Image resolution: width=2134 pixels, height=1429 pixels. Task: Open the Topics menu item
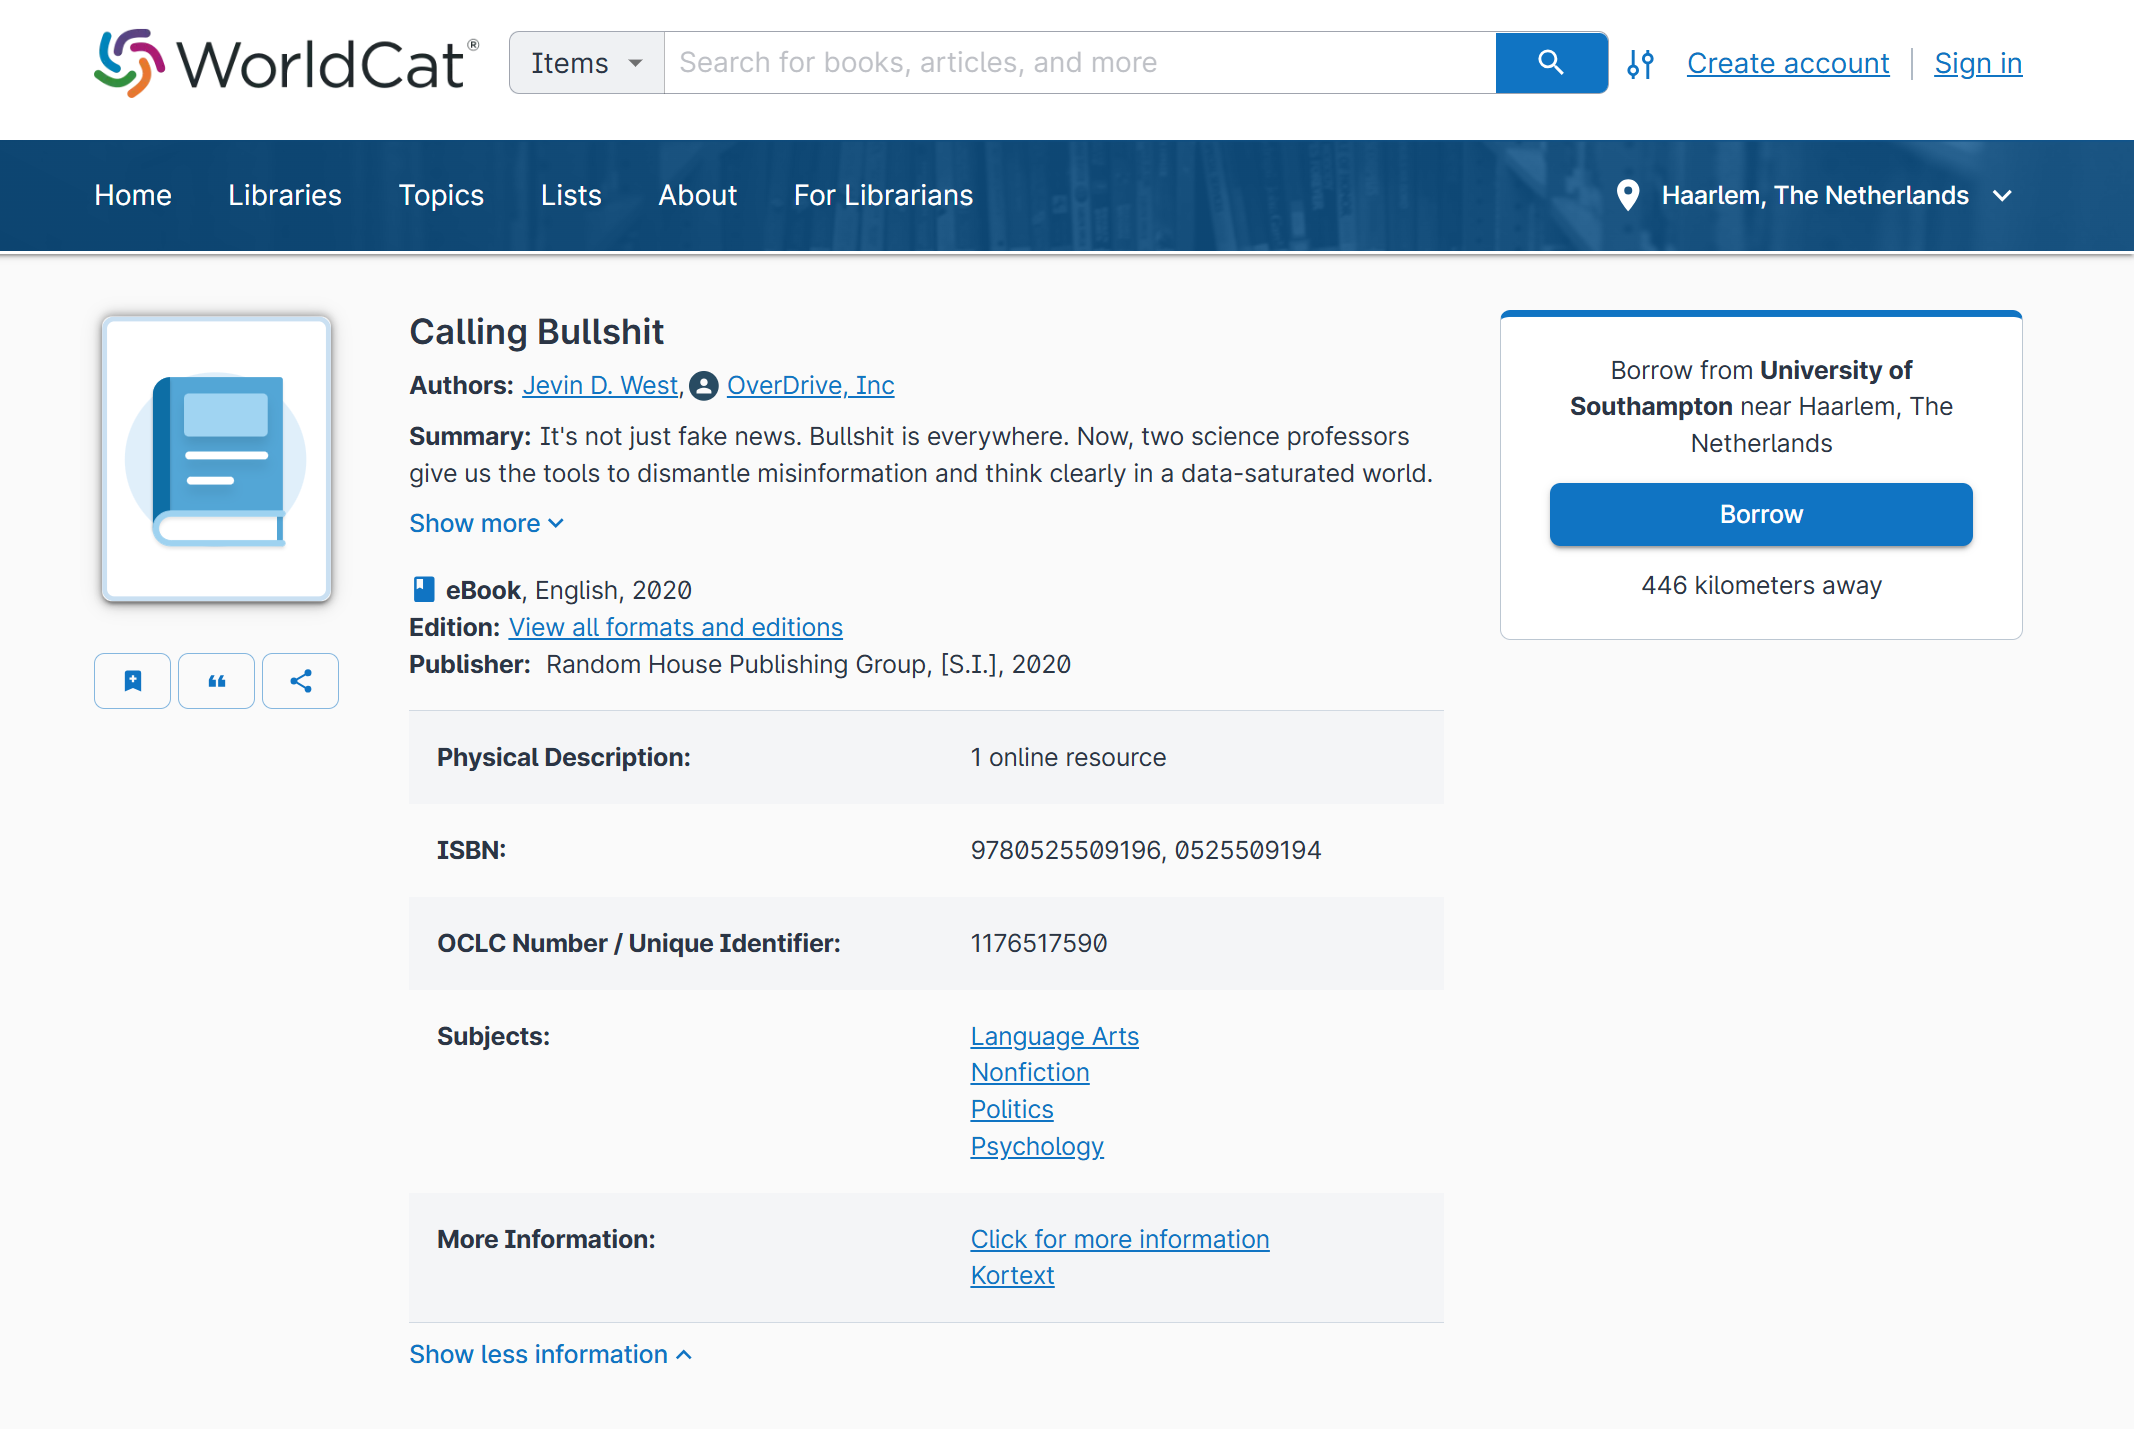pos(441,195)
